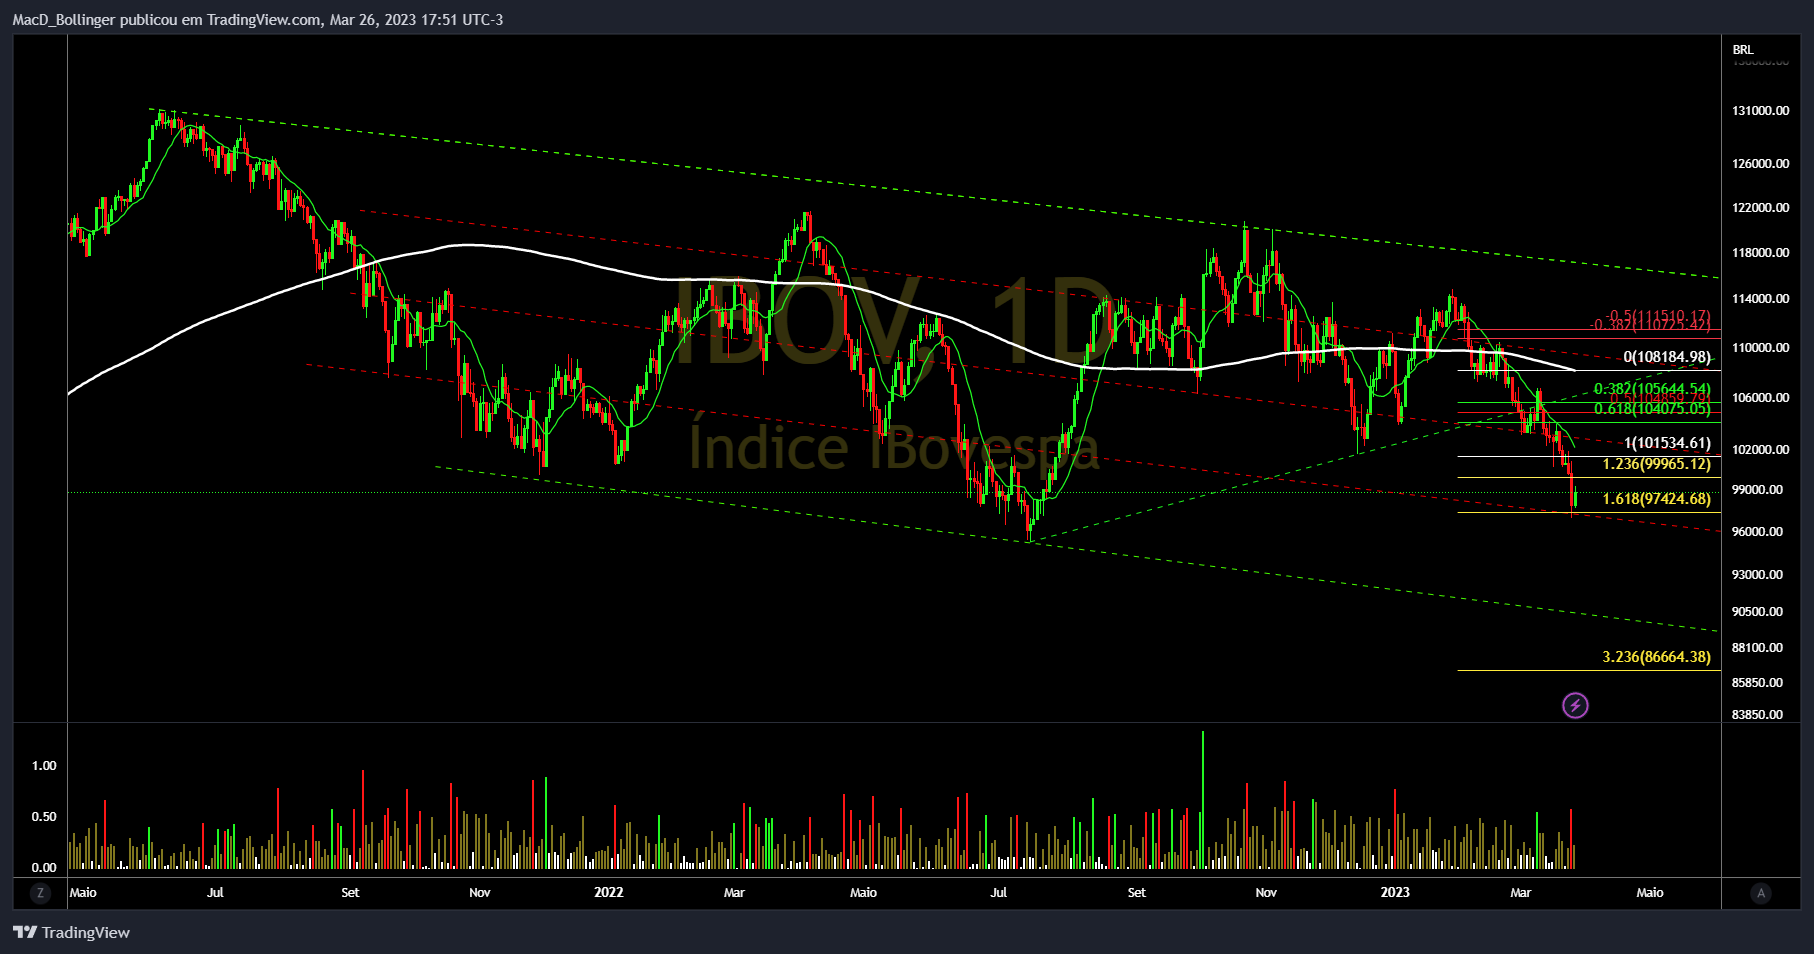
Task: Click the BRL currency label
Action: pos(1743,50)
